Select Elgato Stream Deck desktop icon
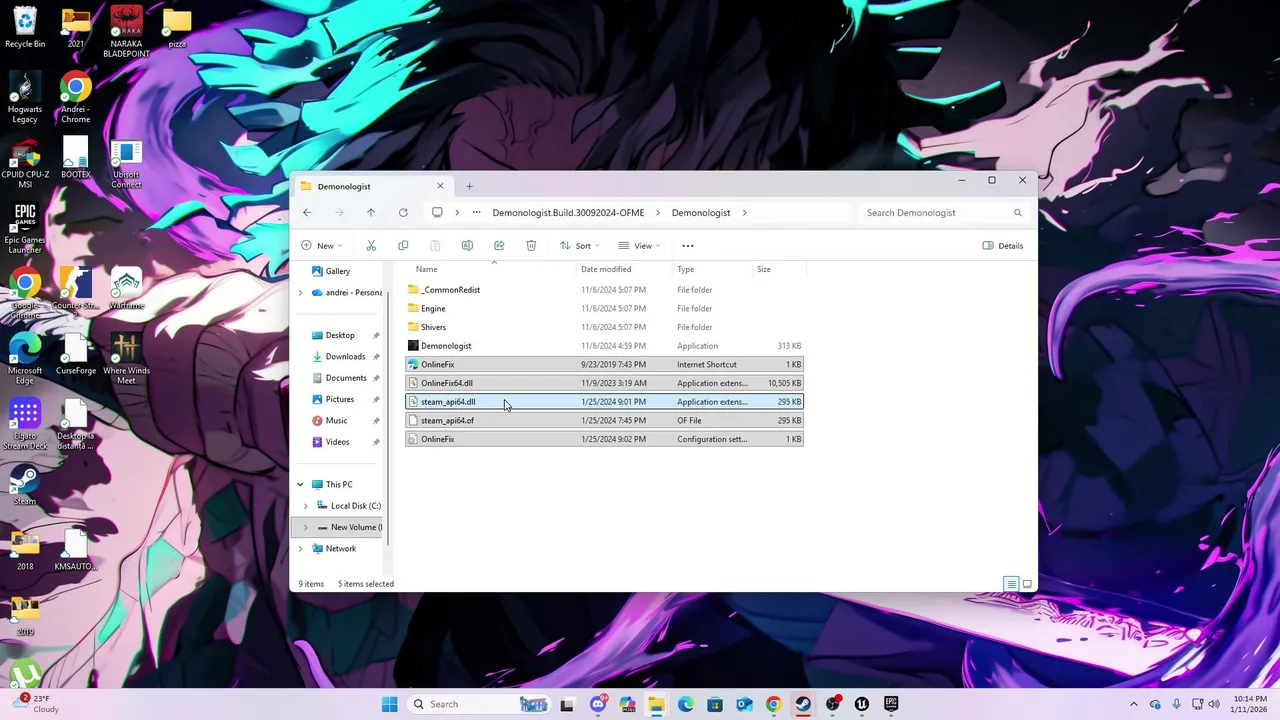Screen dimensions: 1280x720 click(25, 425)
